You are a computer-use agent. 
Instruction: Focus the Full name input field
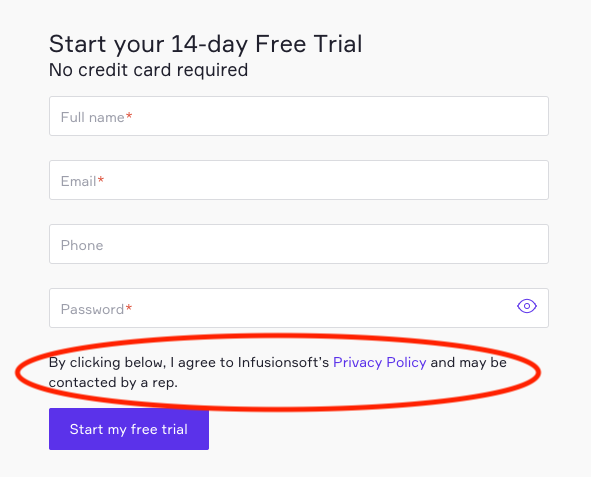pyautogui.click(x=299, y=116)
